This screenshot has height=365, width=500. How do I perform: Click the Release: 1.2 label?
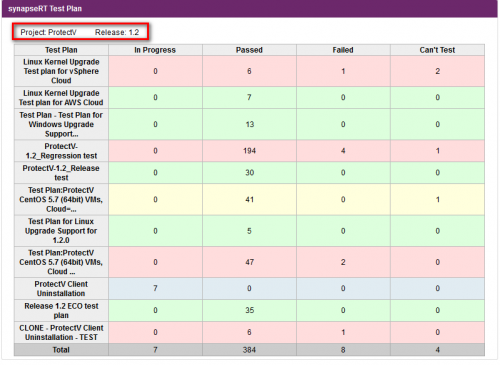pyautogui.click(x=117, y=32)
